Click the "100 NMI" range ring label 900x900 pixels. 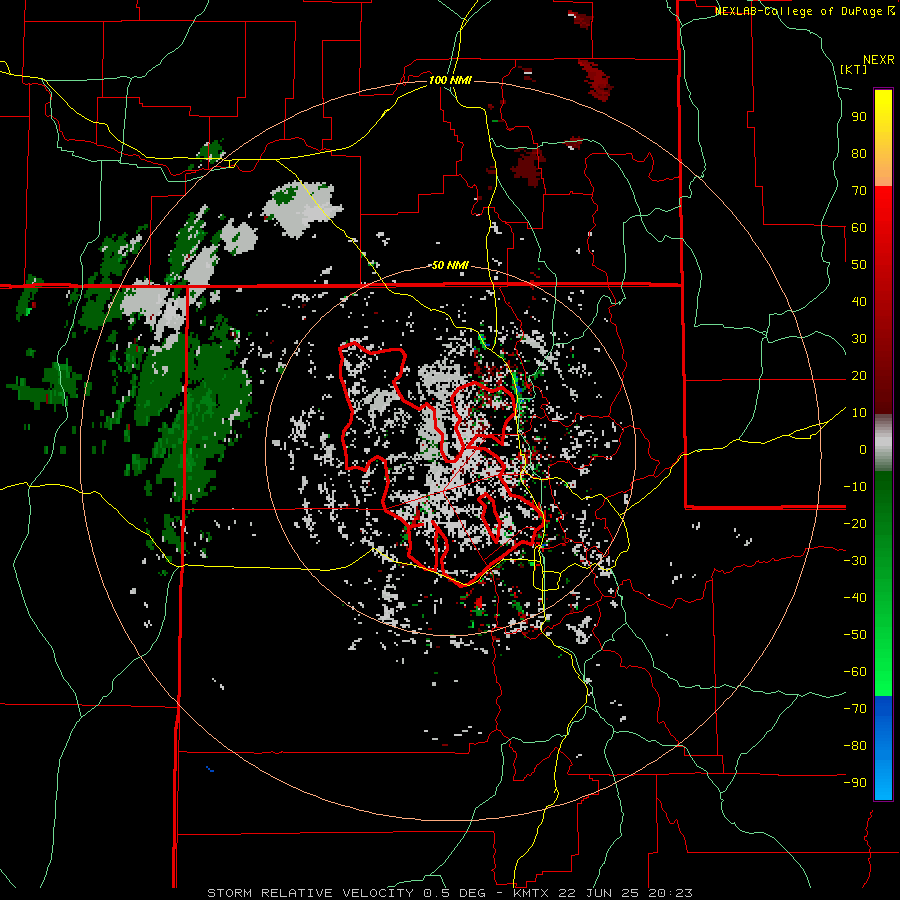450,80
